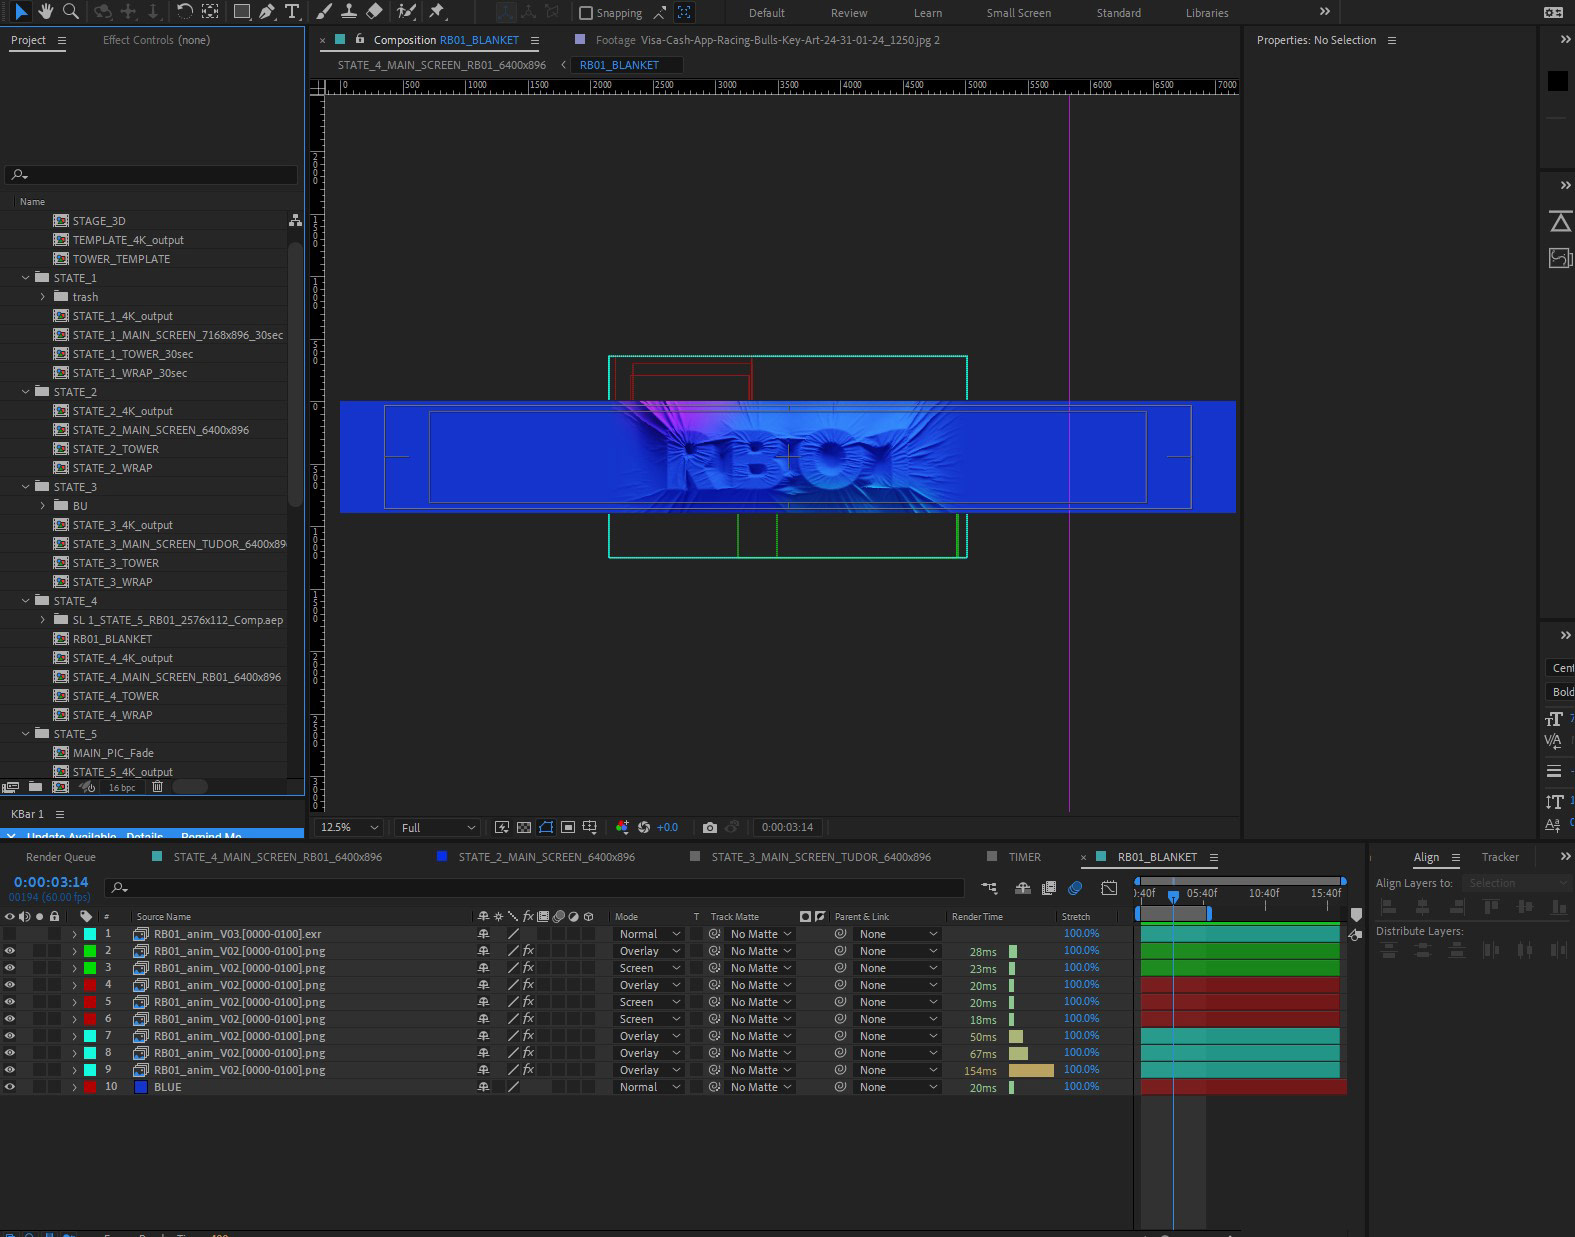Expand layer 1 properties in timeline
This screenshot has height=1237, width=1575.
tap(74, 934)
